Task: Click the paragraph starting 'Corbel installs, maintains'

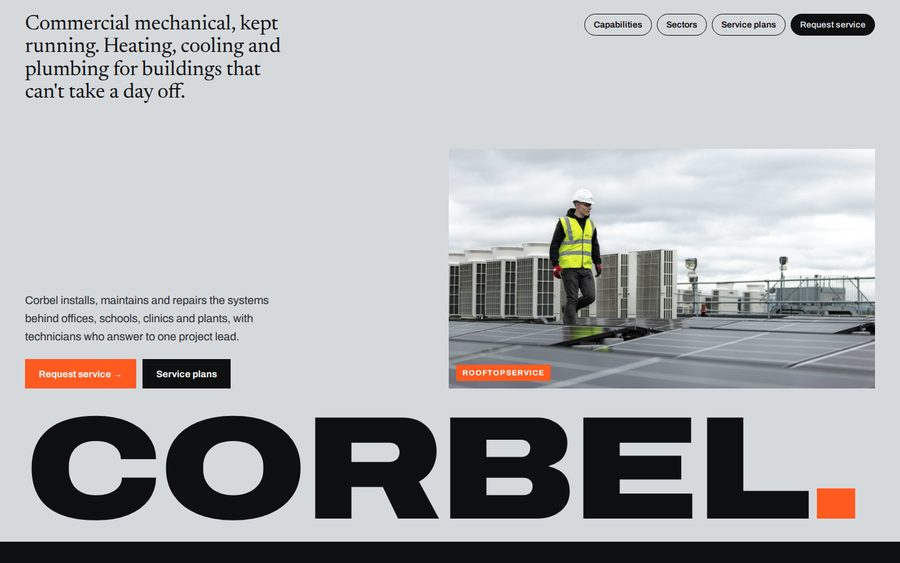Action: [147, 319]
